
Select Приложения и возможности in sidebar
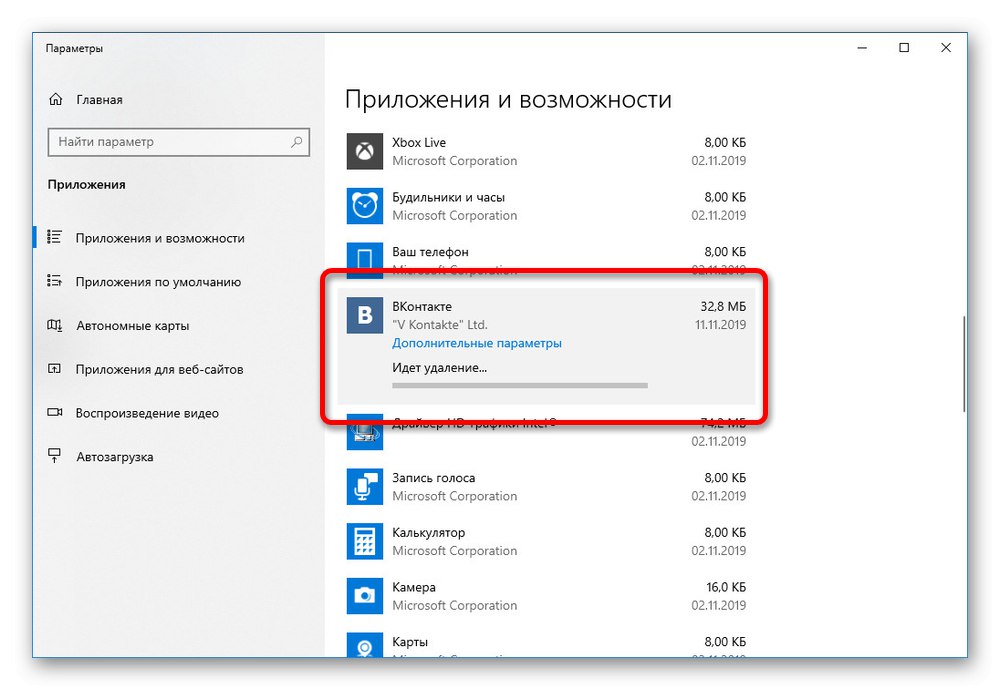pos(160,238)
